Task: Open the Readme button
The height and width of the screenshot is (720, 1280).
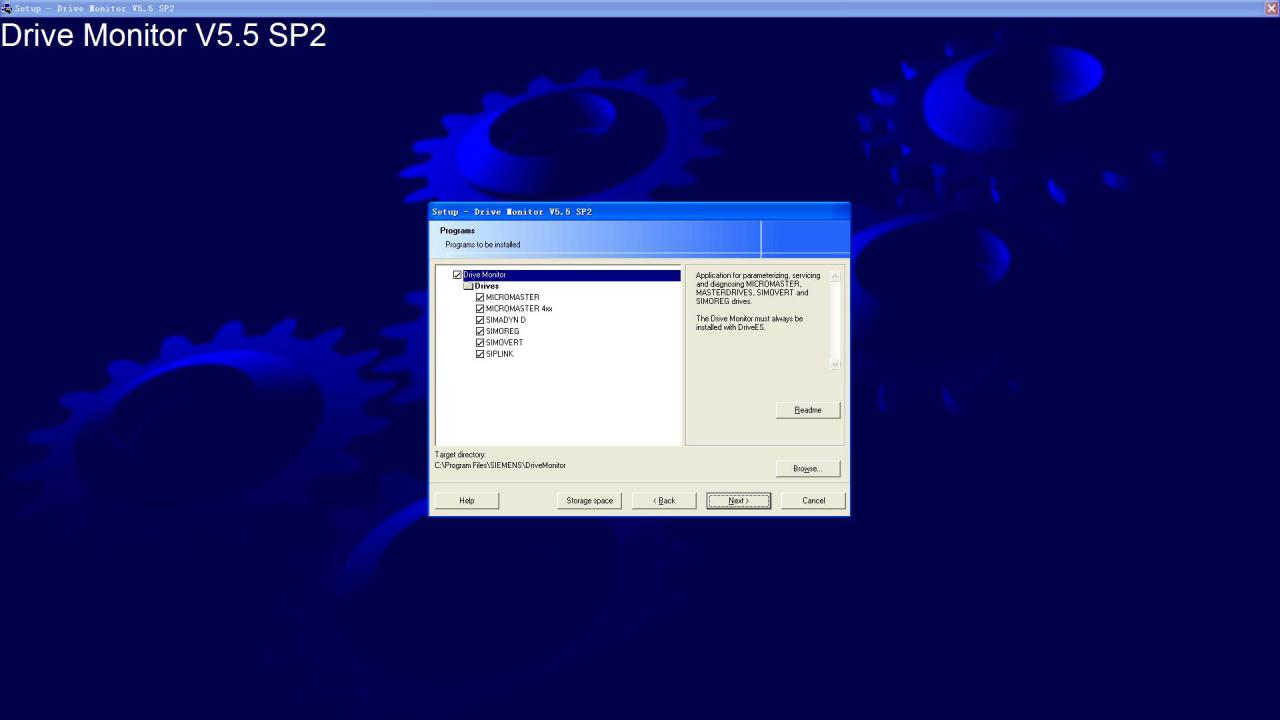Action: (x=808, y=410)
